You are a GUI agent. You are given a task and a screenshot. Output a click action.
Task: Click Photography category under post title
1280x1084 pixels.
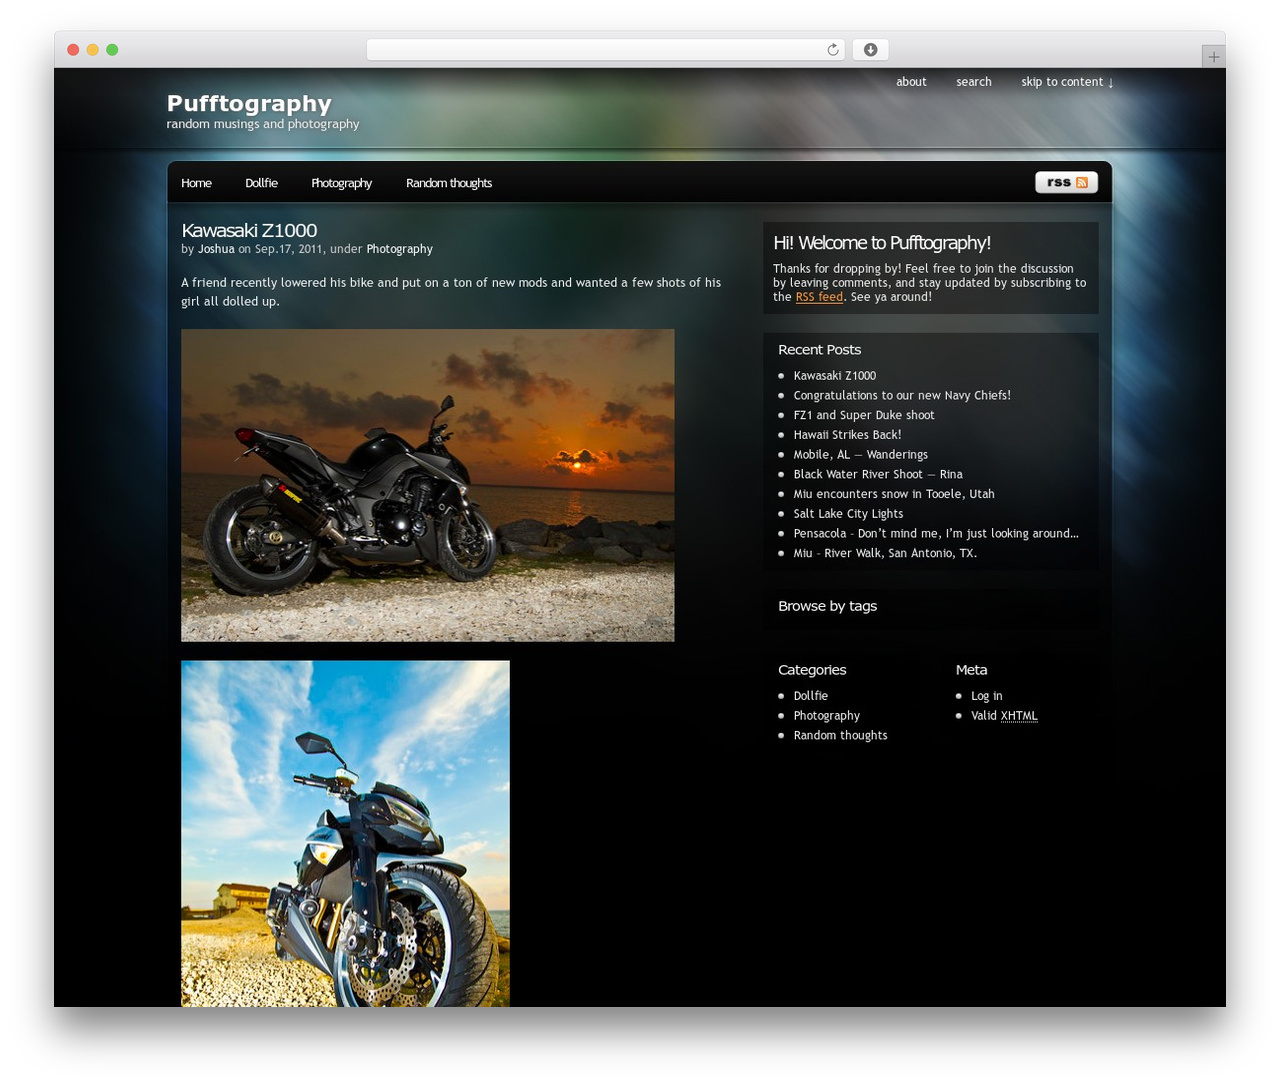click(x=399, y=249)
